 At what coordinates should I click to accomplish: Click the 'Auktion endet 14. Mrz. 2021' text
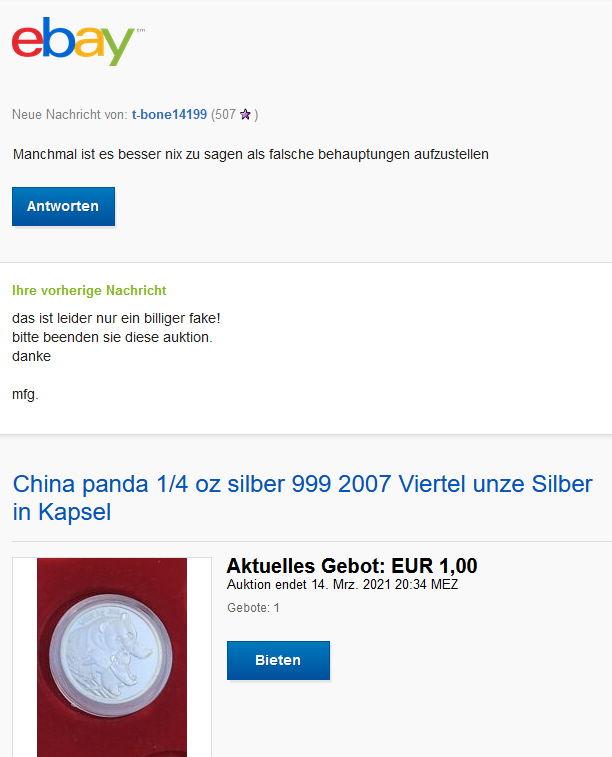click(342, 585)
